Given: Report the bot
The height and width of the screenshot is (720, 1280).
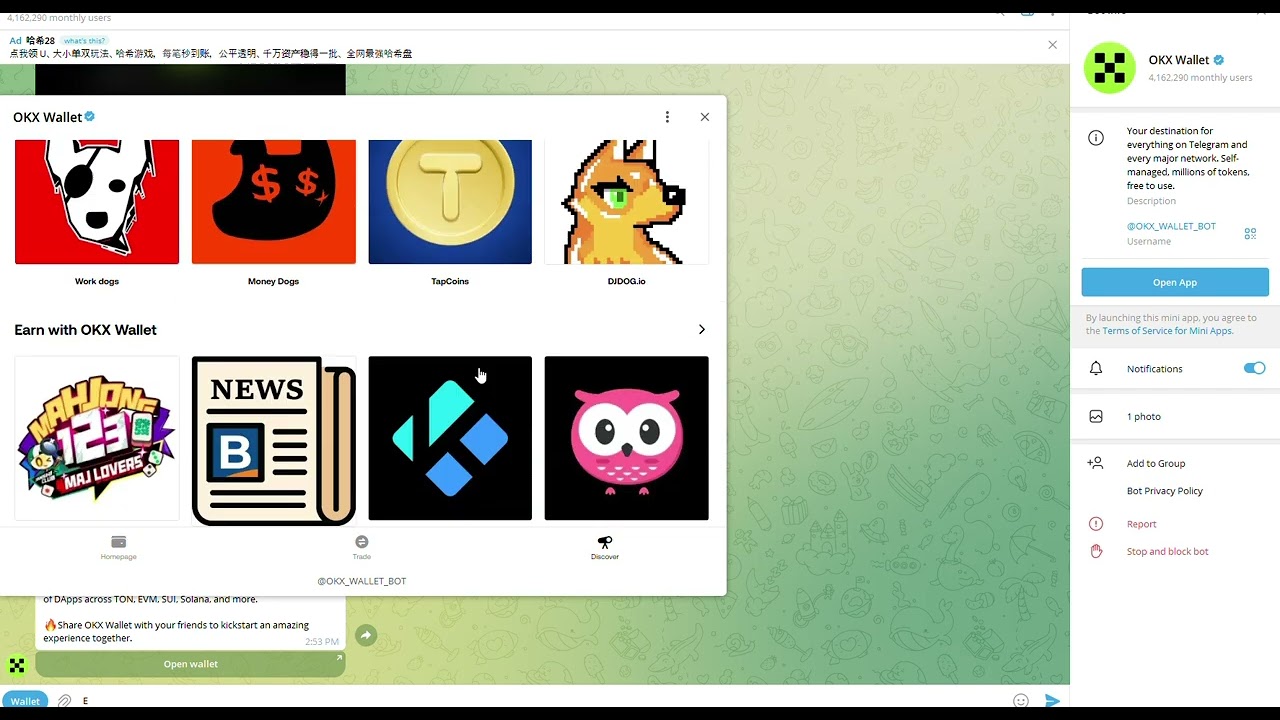Looking at the screenshot, I should (1141, 524).
